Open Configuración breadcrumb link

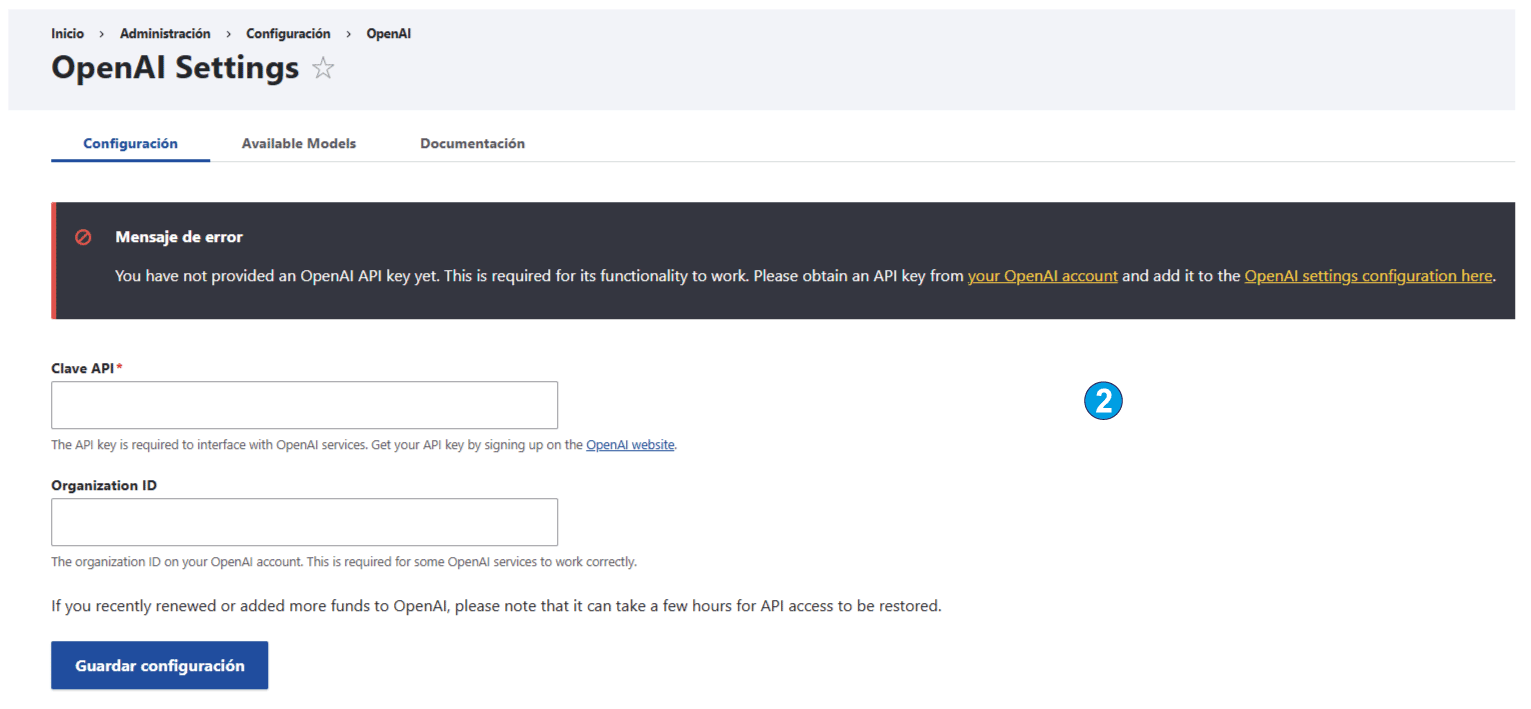pyautogui.click(x=288, y=34)
